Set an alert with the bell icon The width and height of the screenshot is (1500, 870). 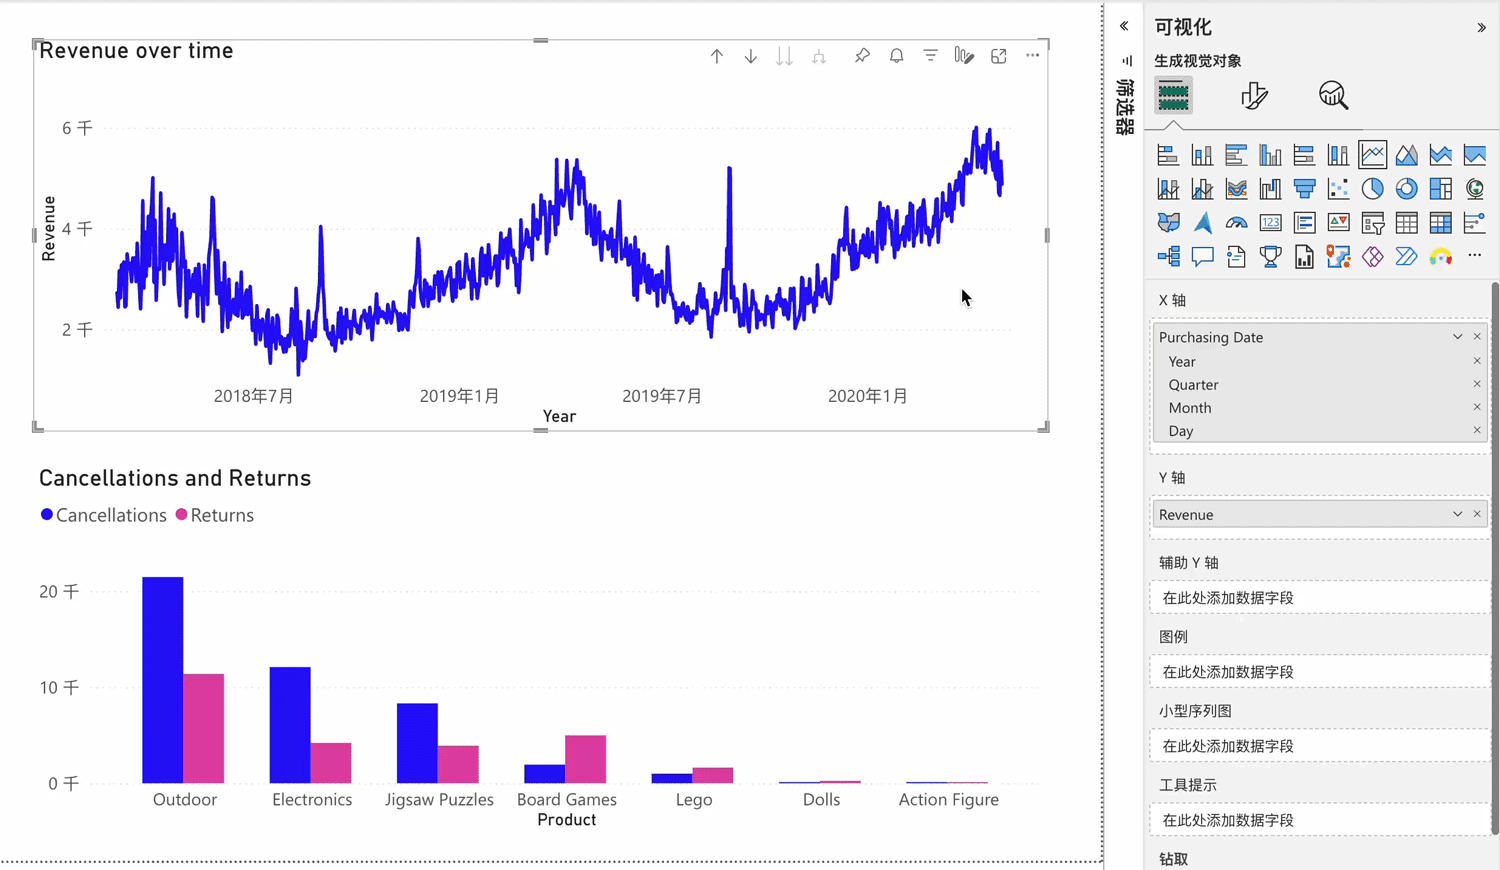pyautogui.click(x=896, y=56)
